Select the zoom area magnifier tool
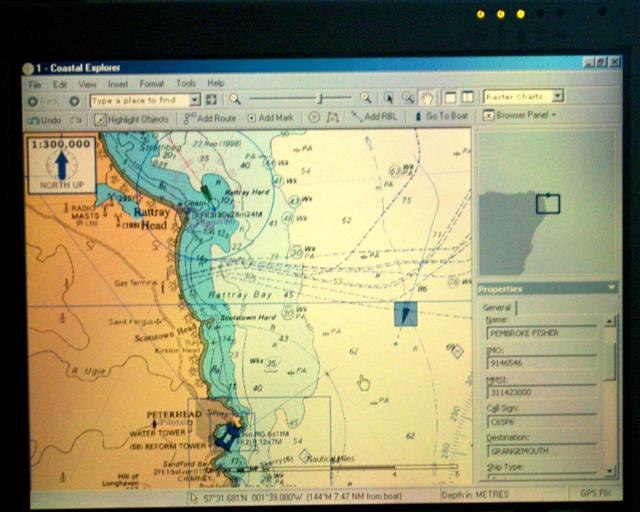The width and height of the screenshot is (640, 512). [408, 97]
